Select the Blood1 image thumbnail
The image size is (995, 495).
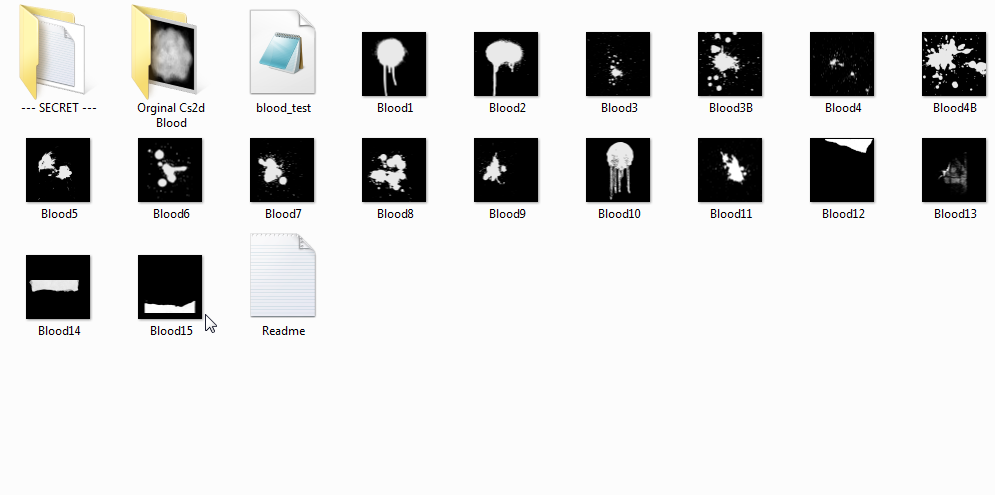pos(394,64)
